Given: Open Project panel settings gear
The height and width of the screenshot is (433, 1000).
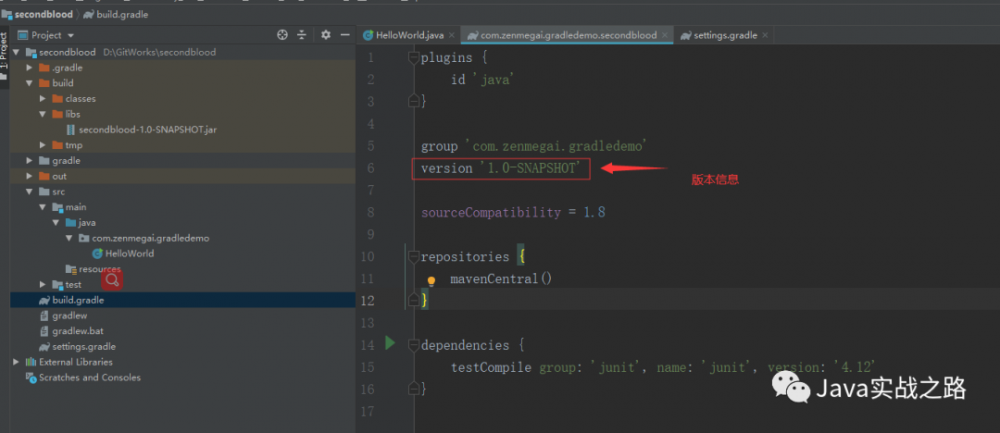Looking at the screenshot, I should coord(326,35).
